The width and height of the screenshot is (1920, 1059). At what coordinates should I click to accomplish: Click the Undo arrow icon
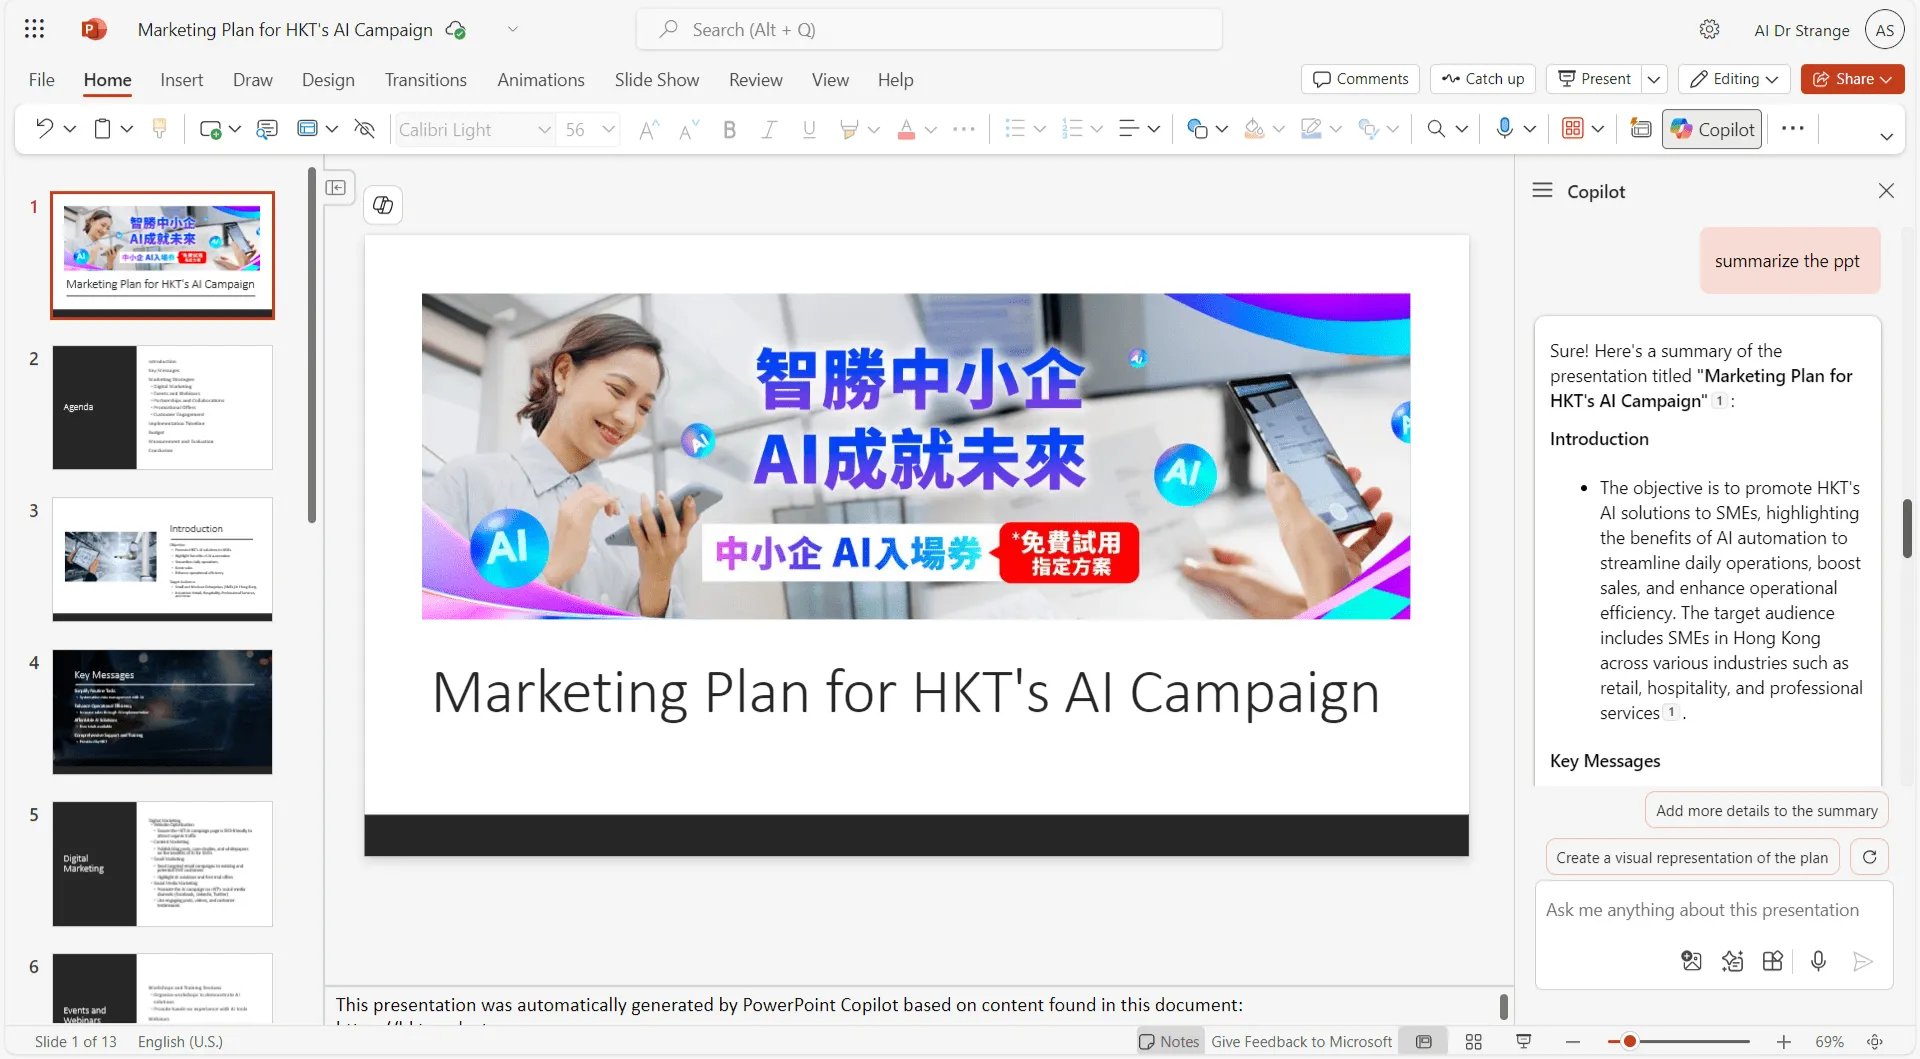[x=44, y=128]
